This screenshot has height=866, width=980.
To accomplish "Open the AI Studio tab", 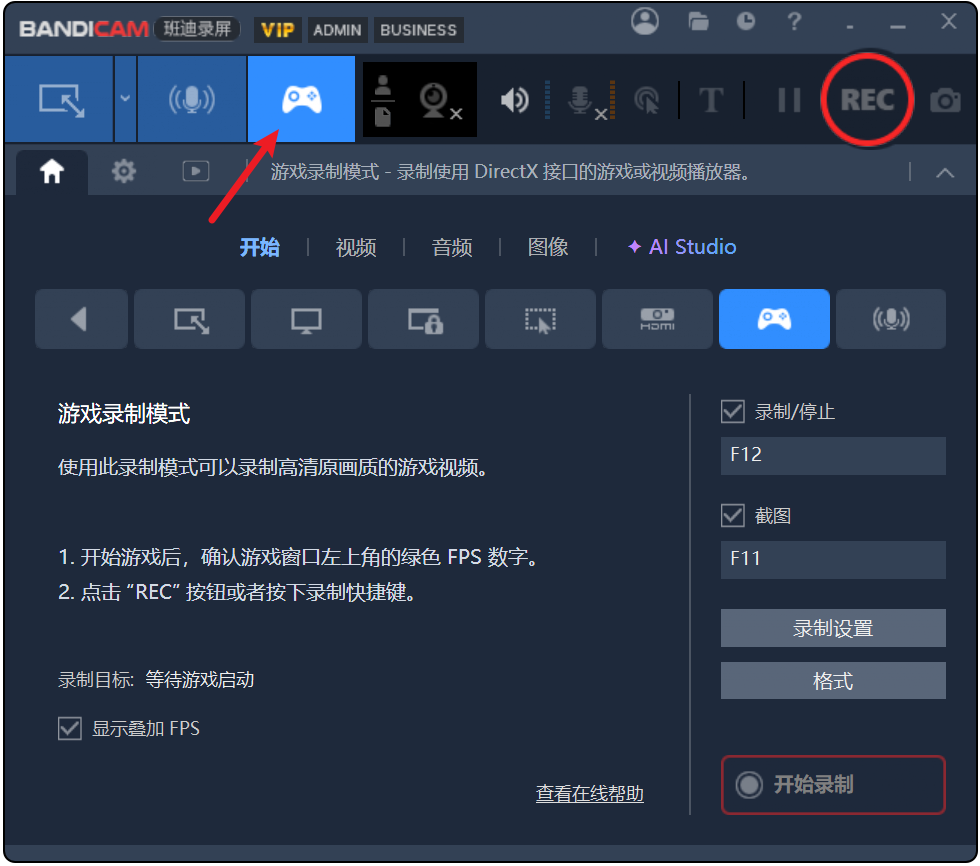I will point(682,247).
